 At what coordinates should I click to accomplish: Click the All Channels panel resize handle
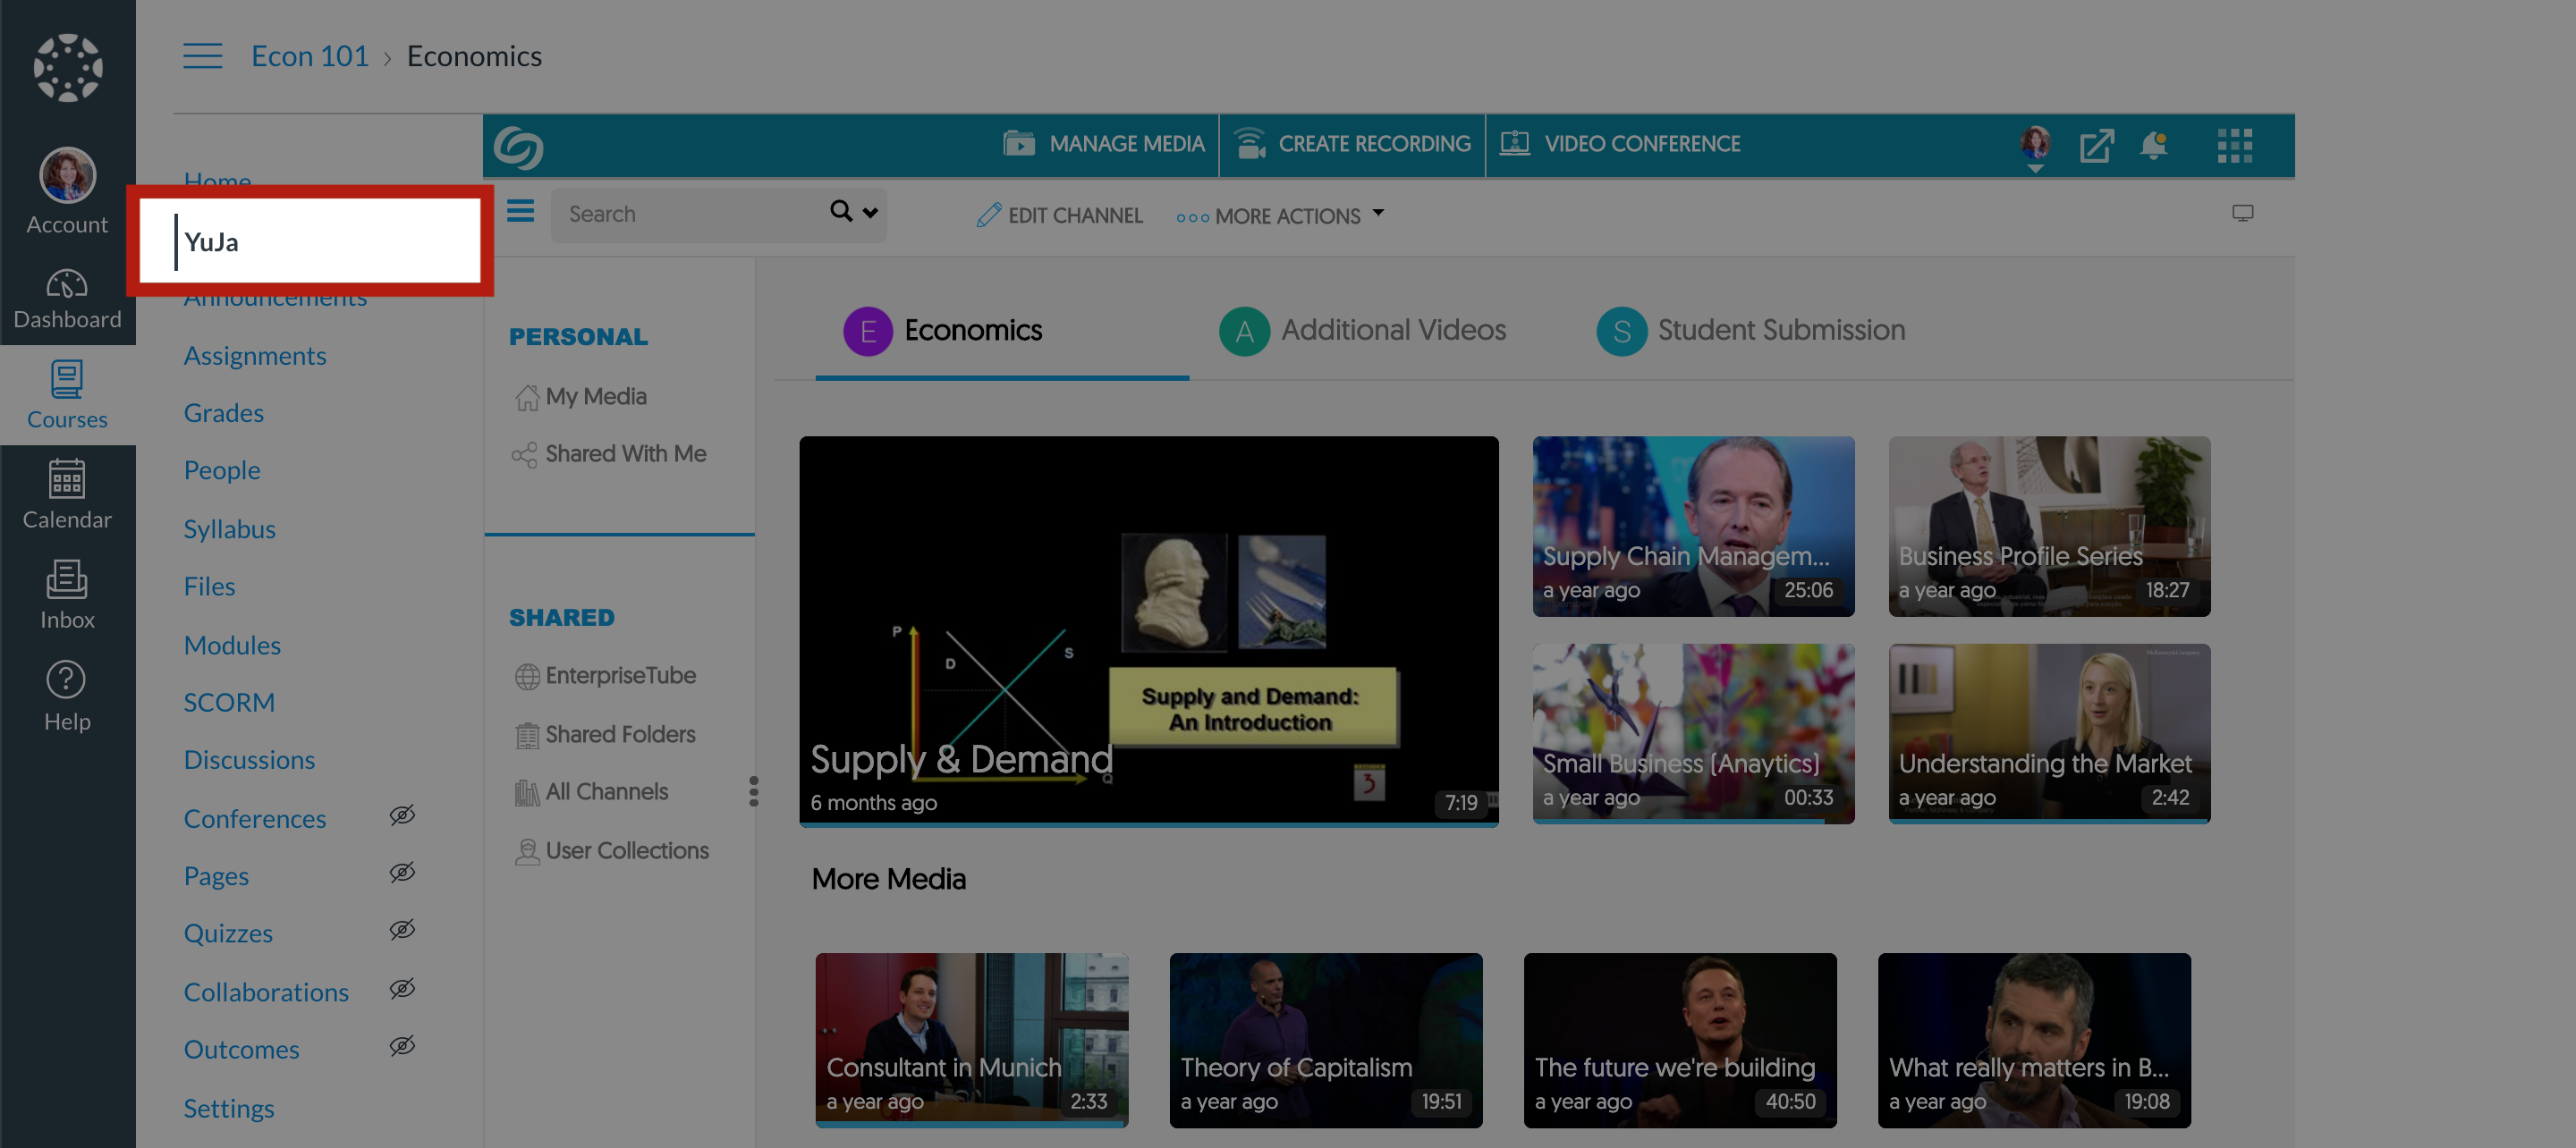pos(753,791)
